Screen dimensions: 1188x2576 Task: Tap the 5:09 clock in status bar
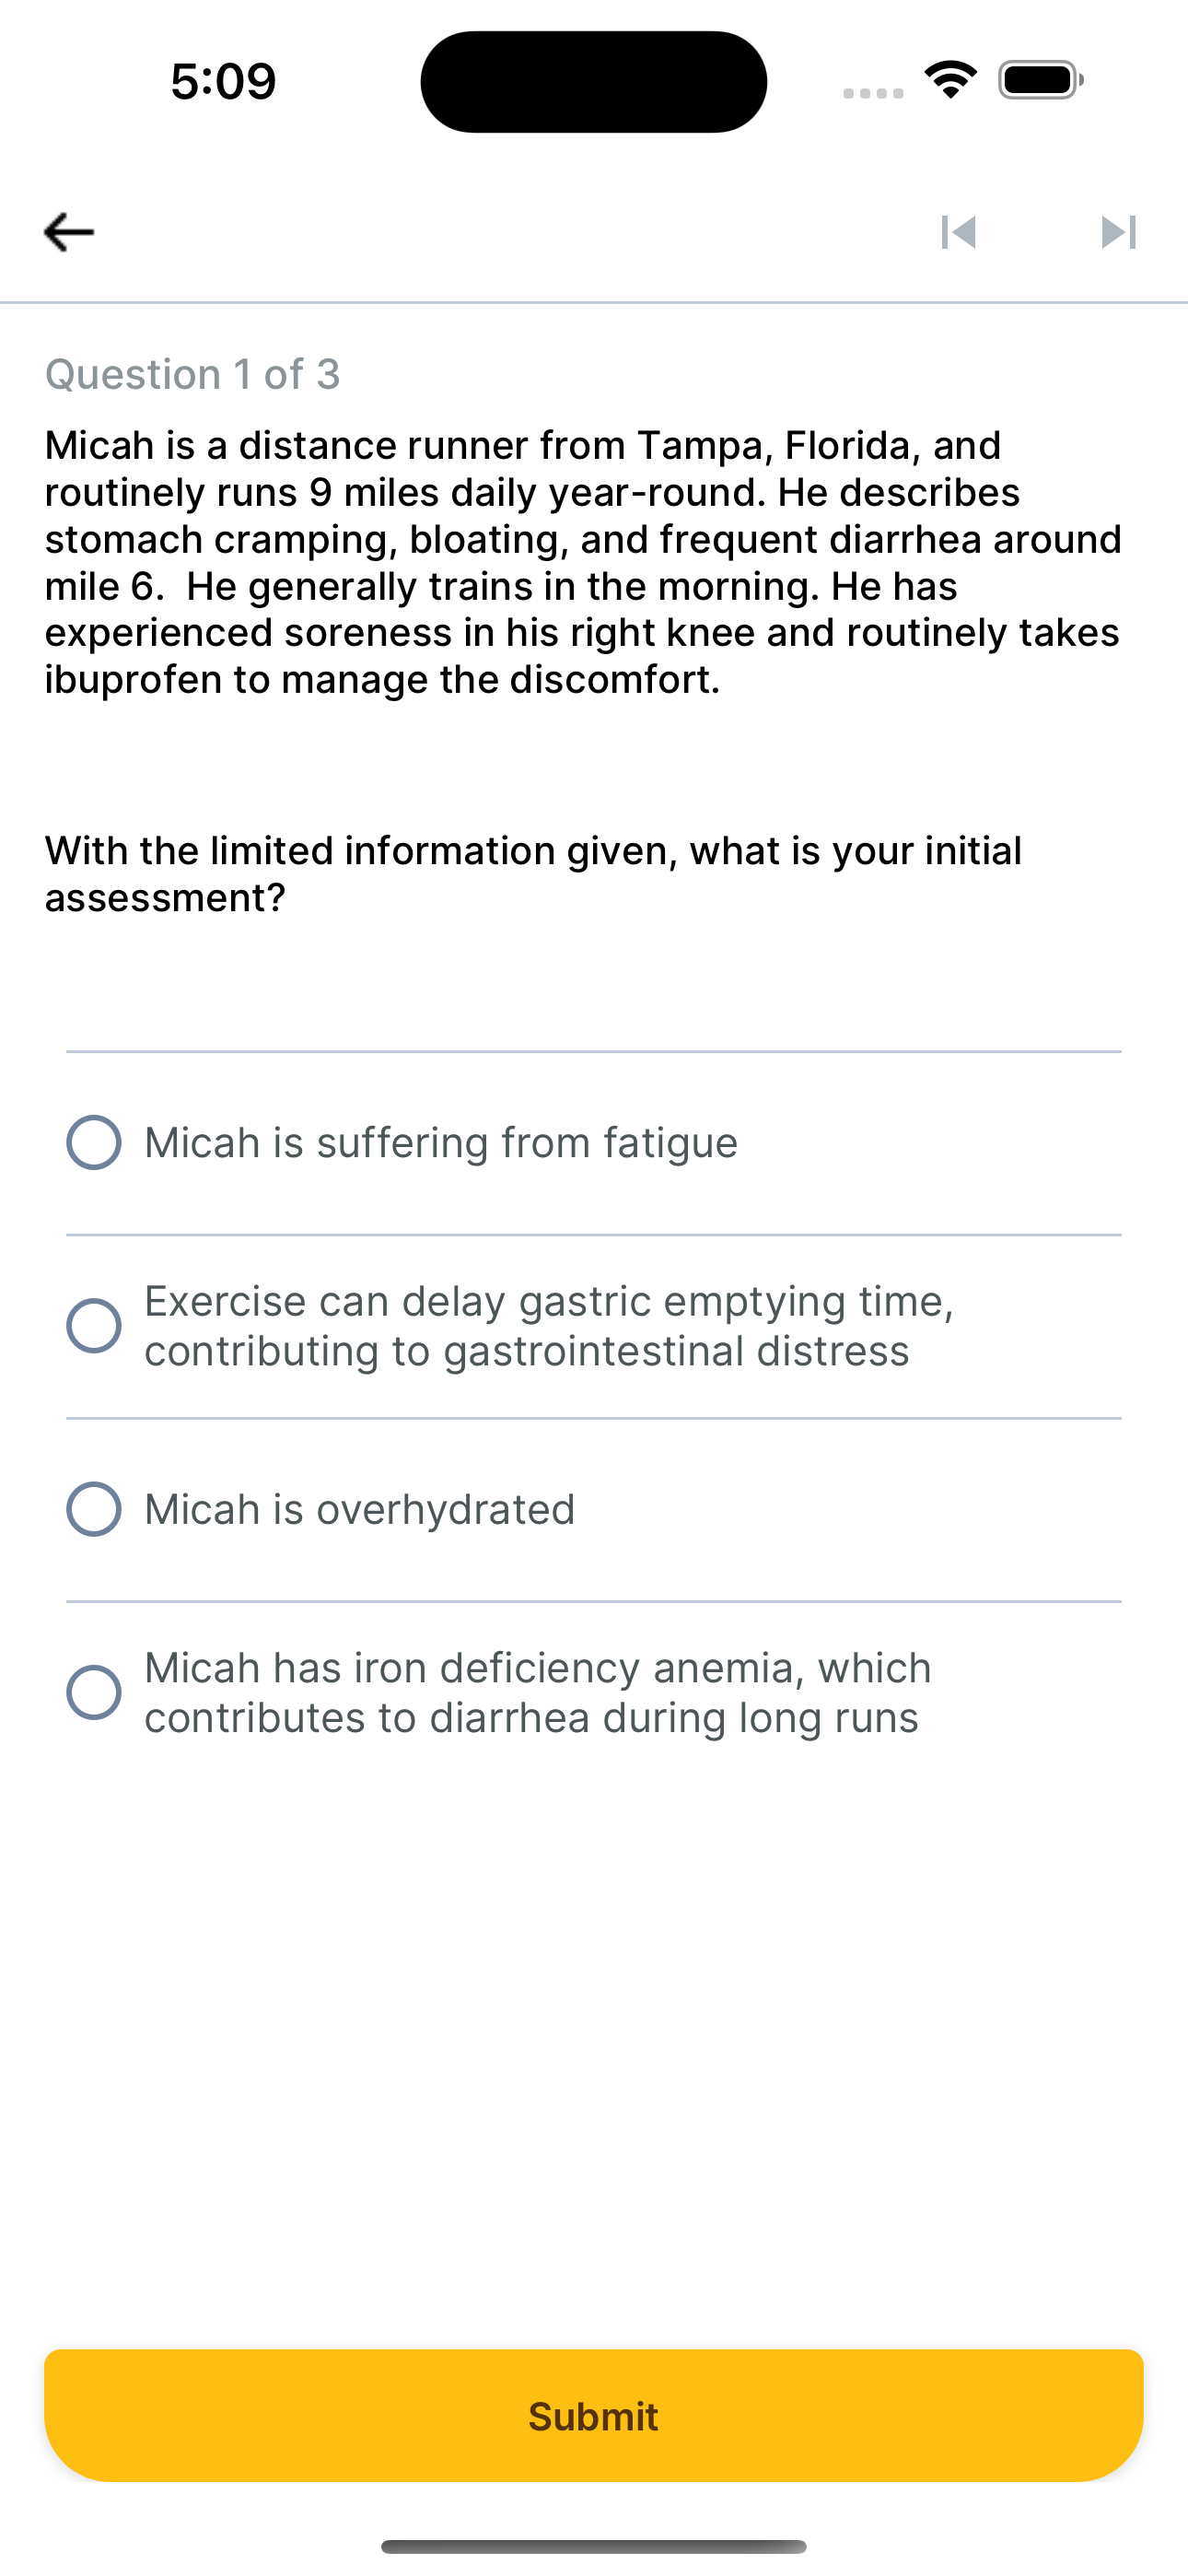coord(223,81)
